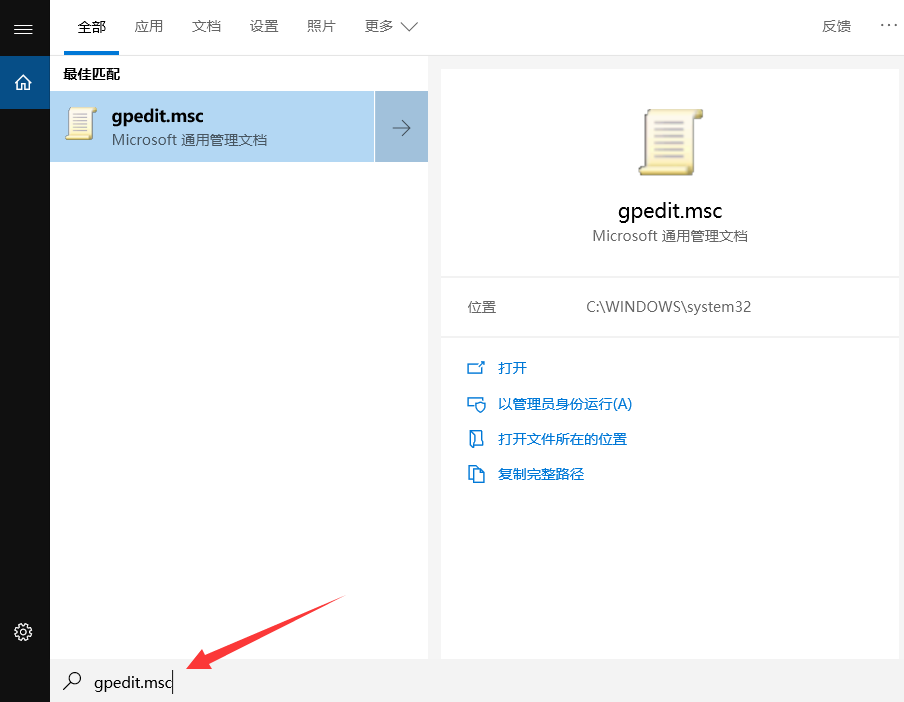904x702 pixels.
Task: Click the 打开 link
Action: pos(512,368)
